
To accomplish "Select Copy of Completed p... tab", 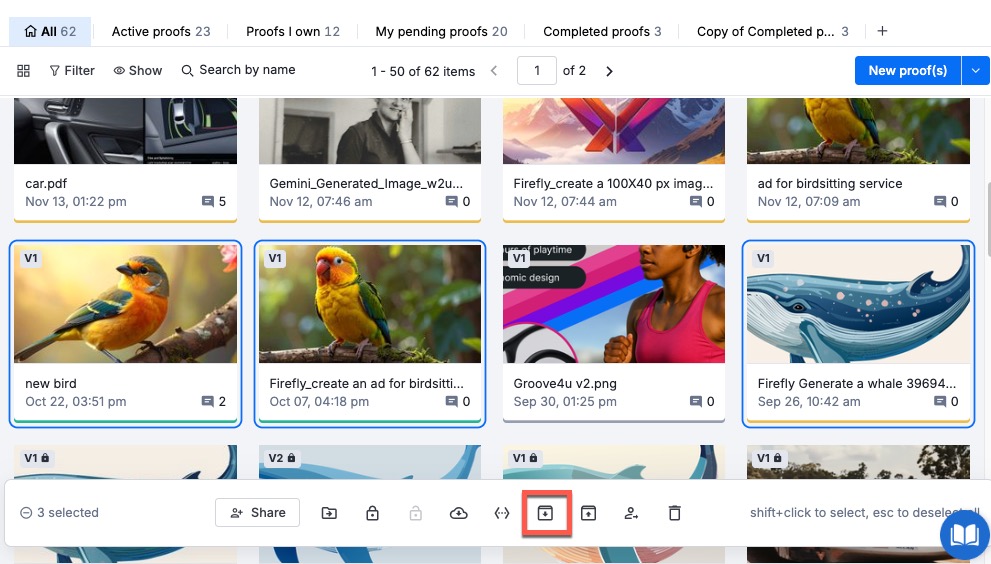I will (x=772, y=32).
